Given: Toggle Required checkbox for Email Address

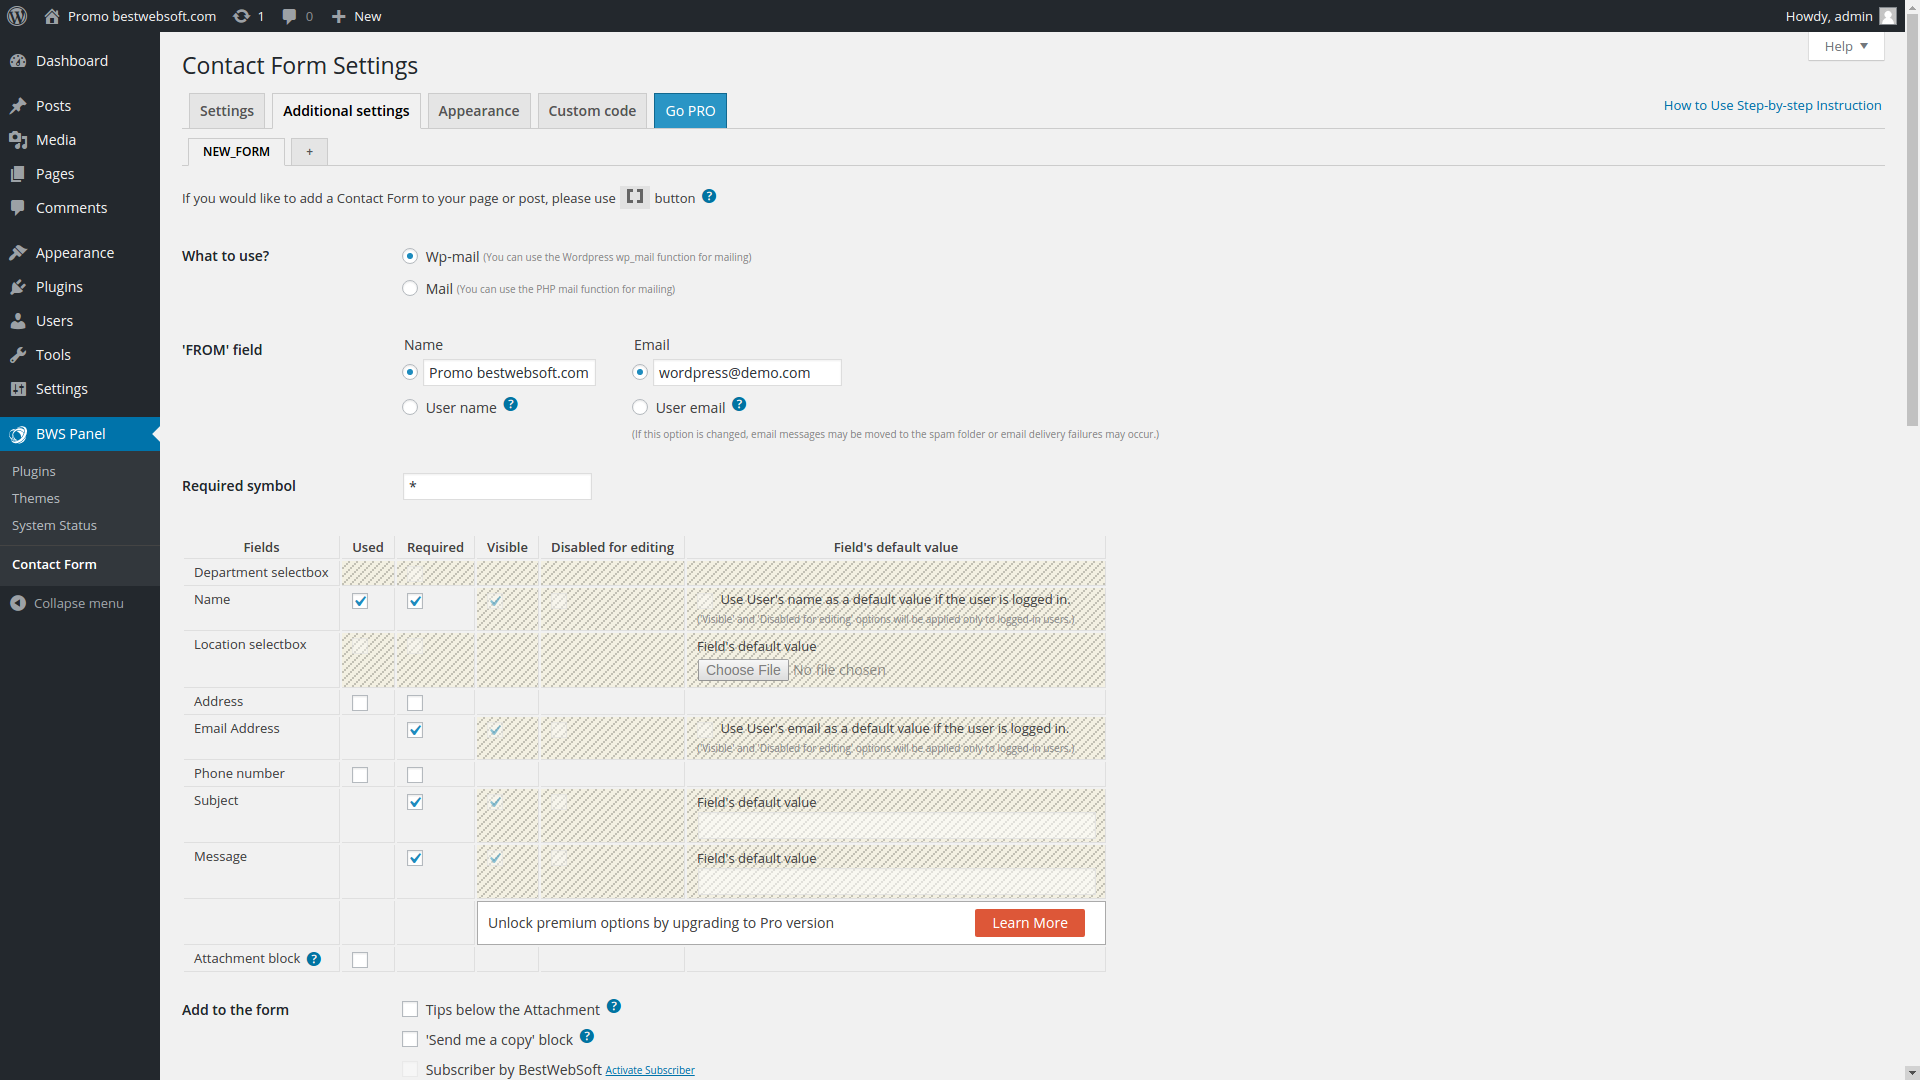Looking at the screenshot, I should (415, 730).
